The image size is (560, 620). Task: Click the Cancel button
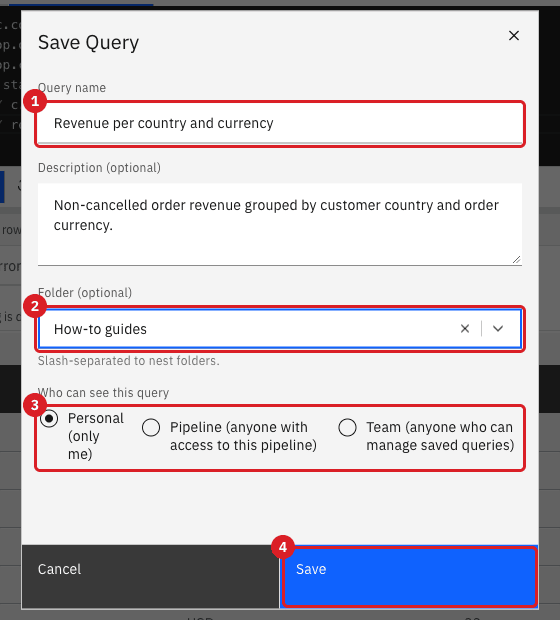click(x=150, y=576)
